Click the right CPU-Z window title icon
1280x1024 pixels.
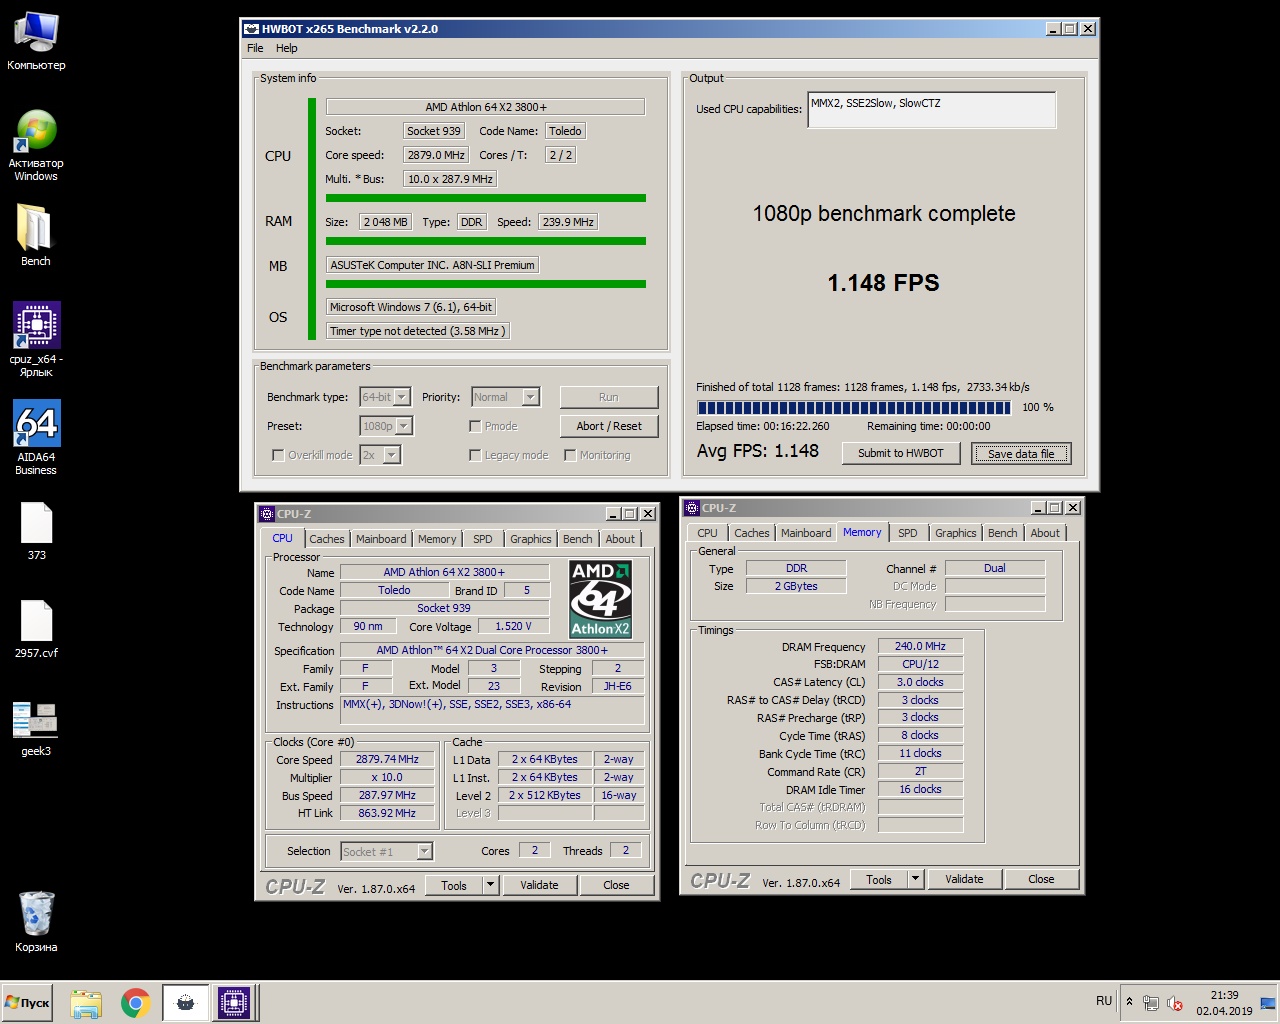click(692, 508)
